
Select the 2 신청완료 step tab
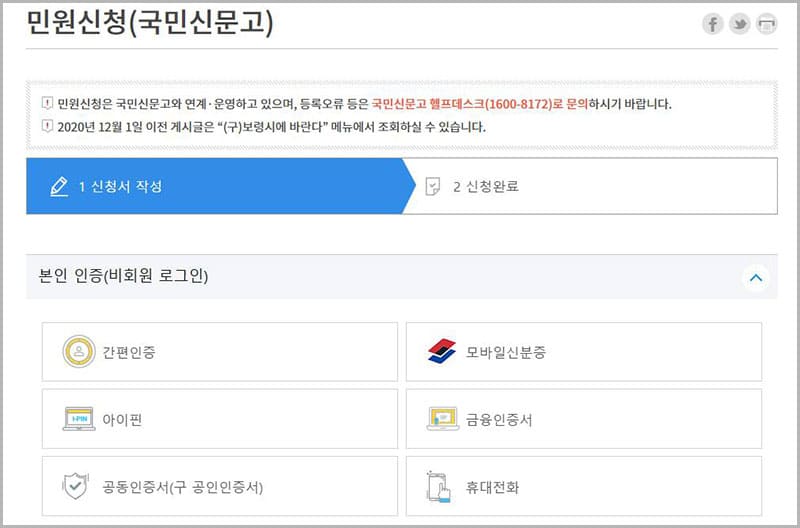590,186
